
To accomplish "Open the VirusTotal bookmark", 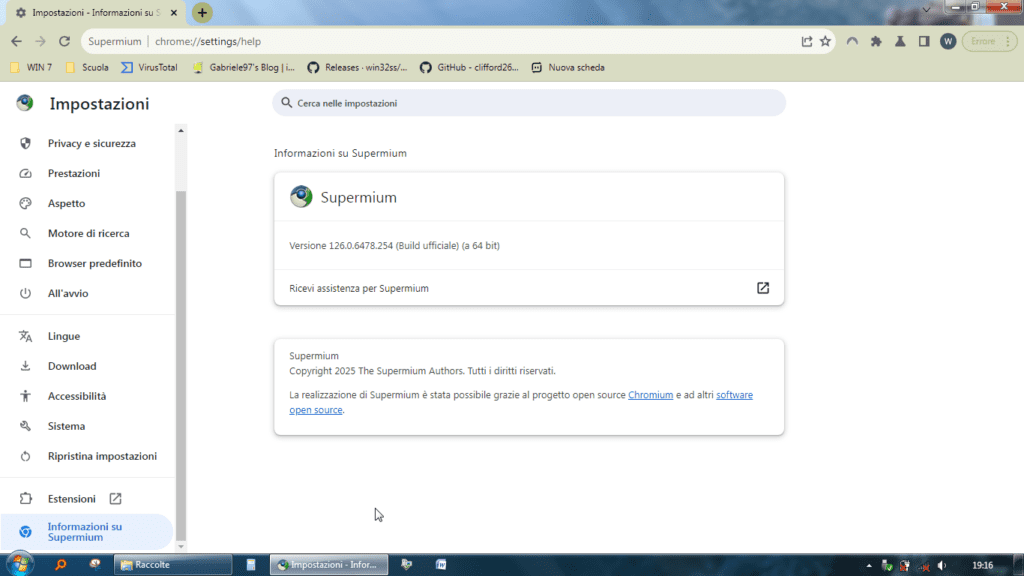I will point(150,67).
